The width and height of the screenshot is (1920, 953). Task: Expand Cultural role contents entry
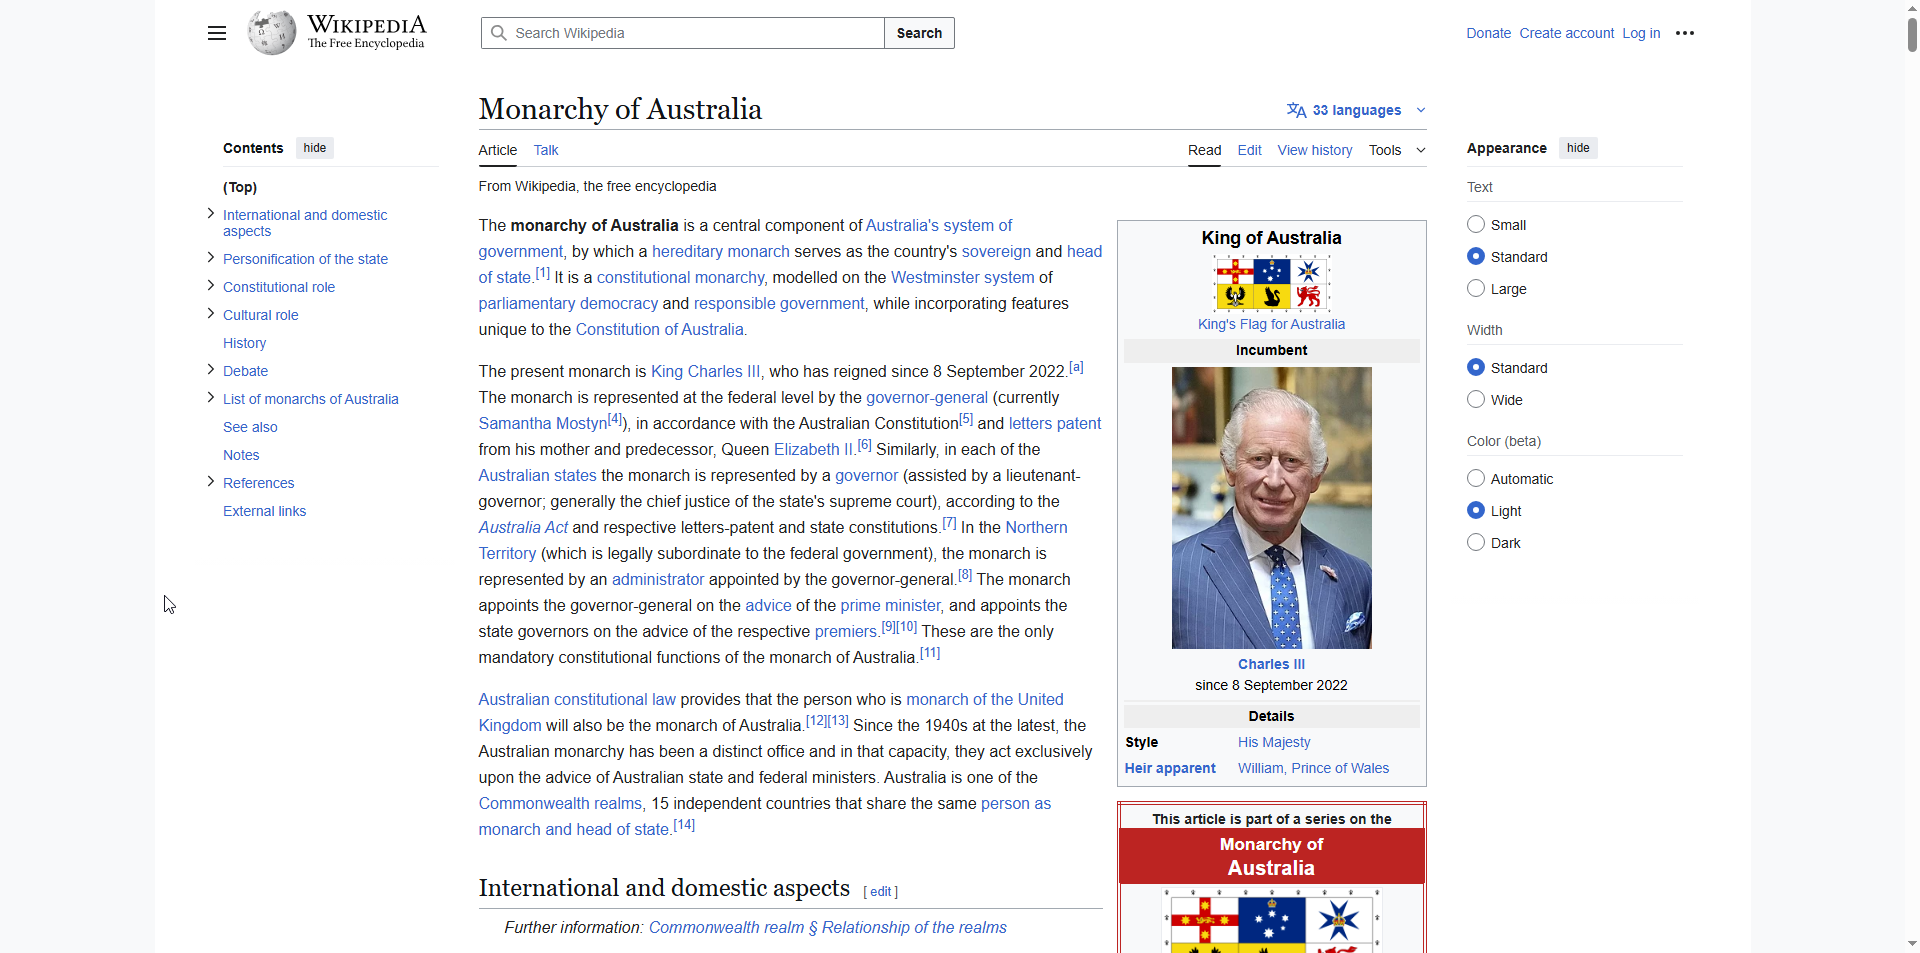(x=211, y=313)
